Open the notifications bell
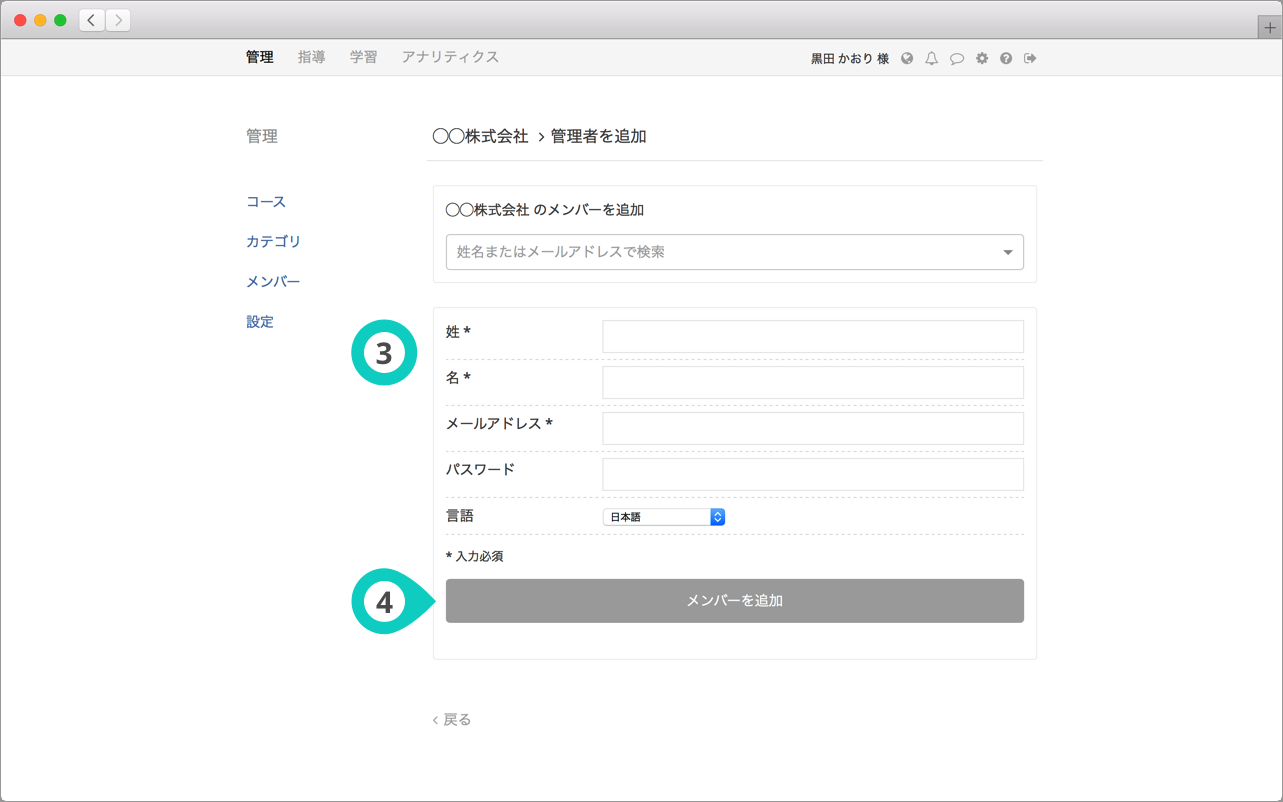The width and height of the screenshot is (1283, 802). (x=931, y=59)
